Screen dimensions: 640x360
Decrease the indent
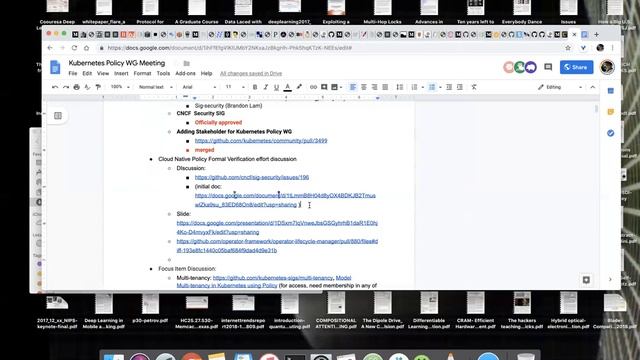coord(449,87)
